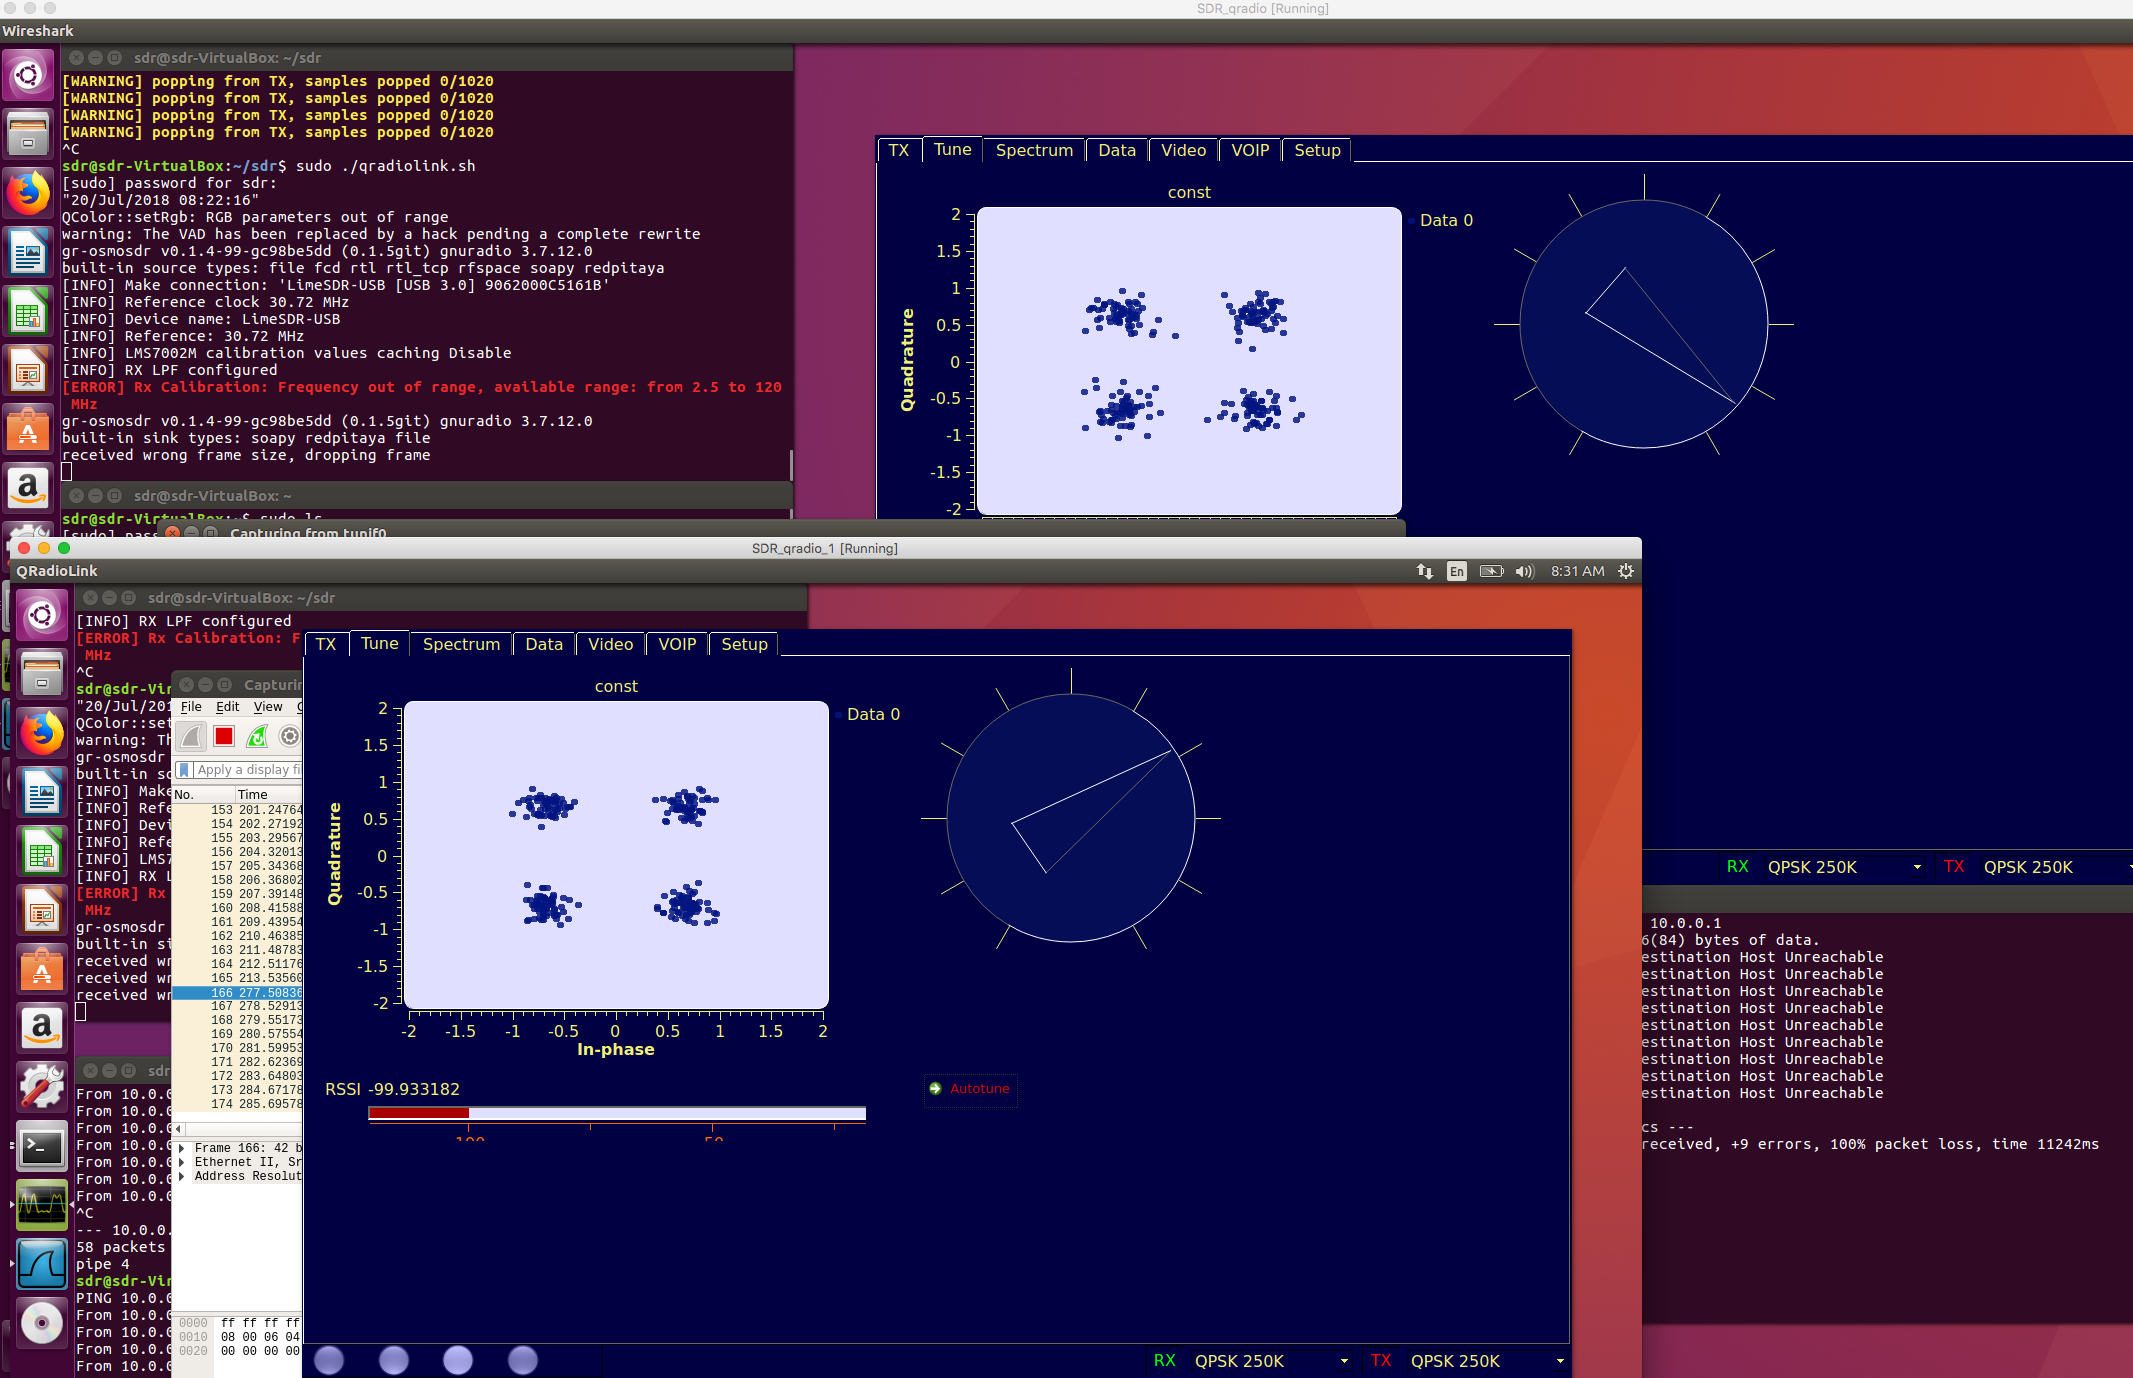Viewport: 2133px width, 1378px height.
Task: Stop the Wireshark capture with red square
Action: pos(224,737)
